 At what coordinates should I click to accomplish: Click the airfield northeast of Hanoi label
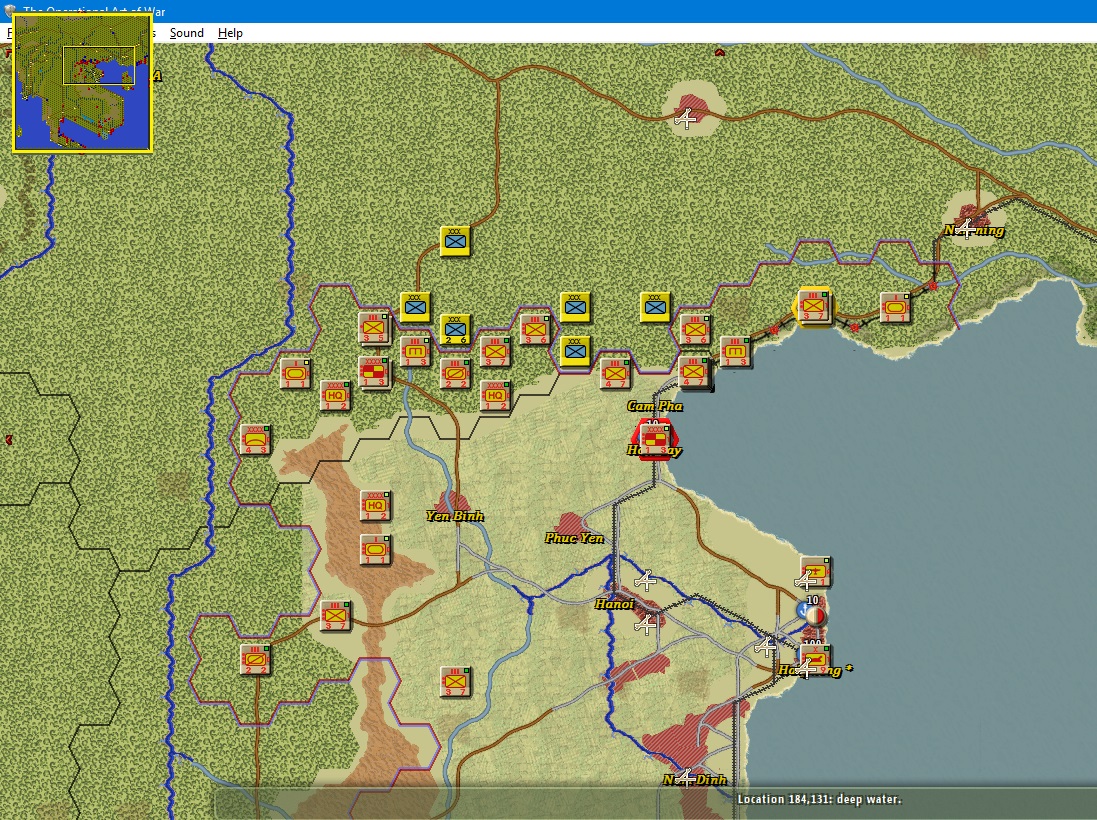point(646,581)
